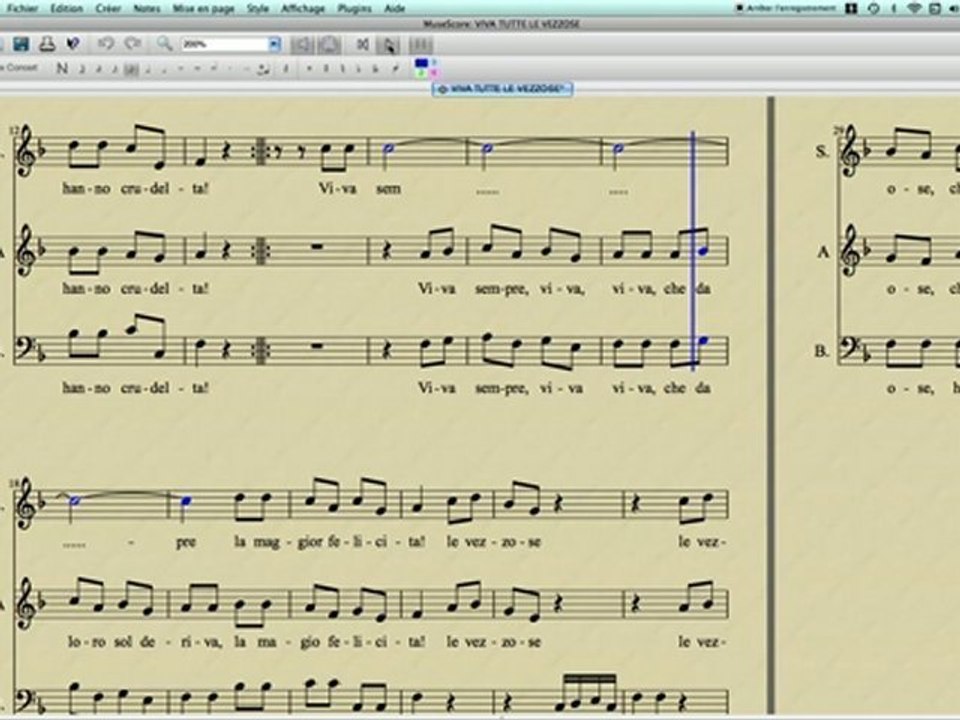Open the zoom percentage dropdown arrow

coord(274,44)
